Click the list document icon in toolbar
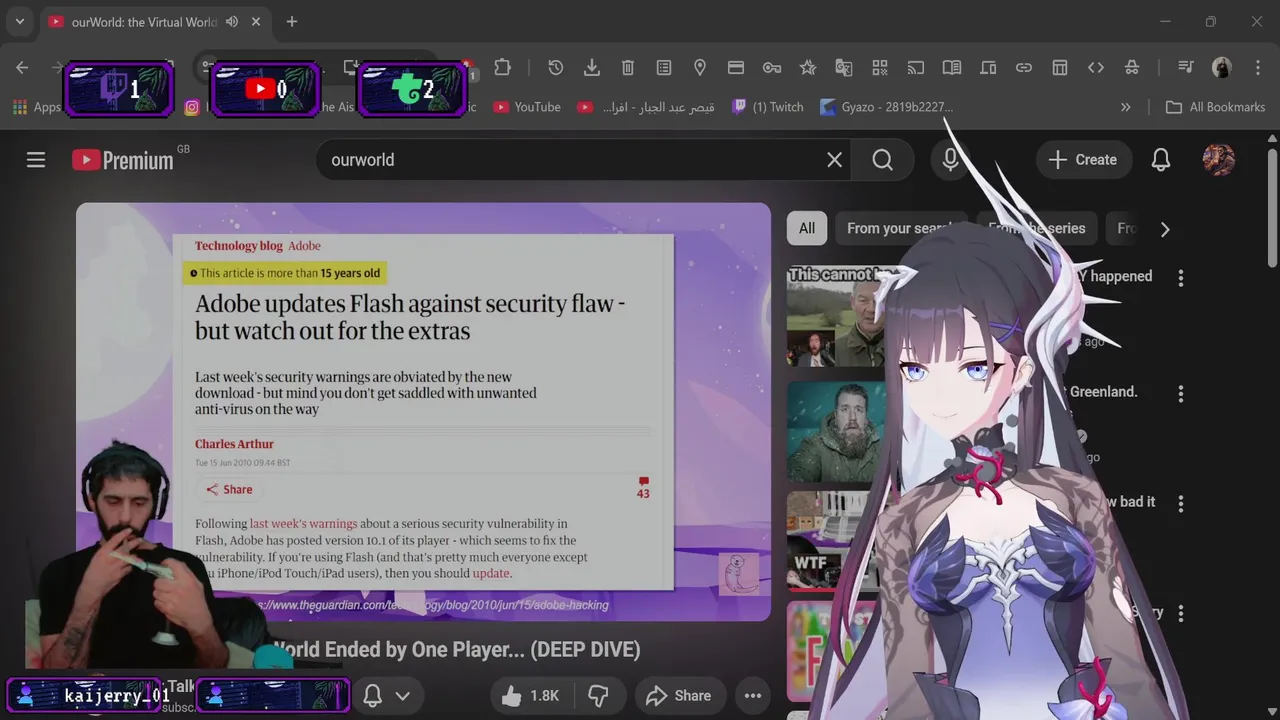1280x720 pixels. point(664,67)
